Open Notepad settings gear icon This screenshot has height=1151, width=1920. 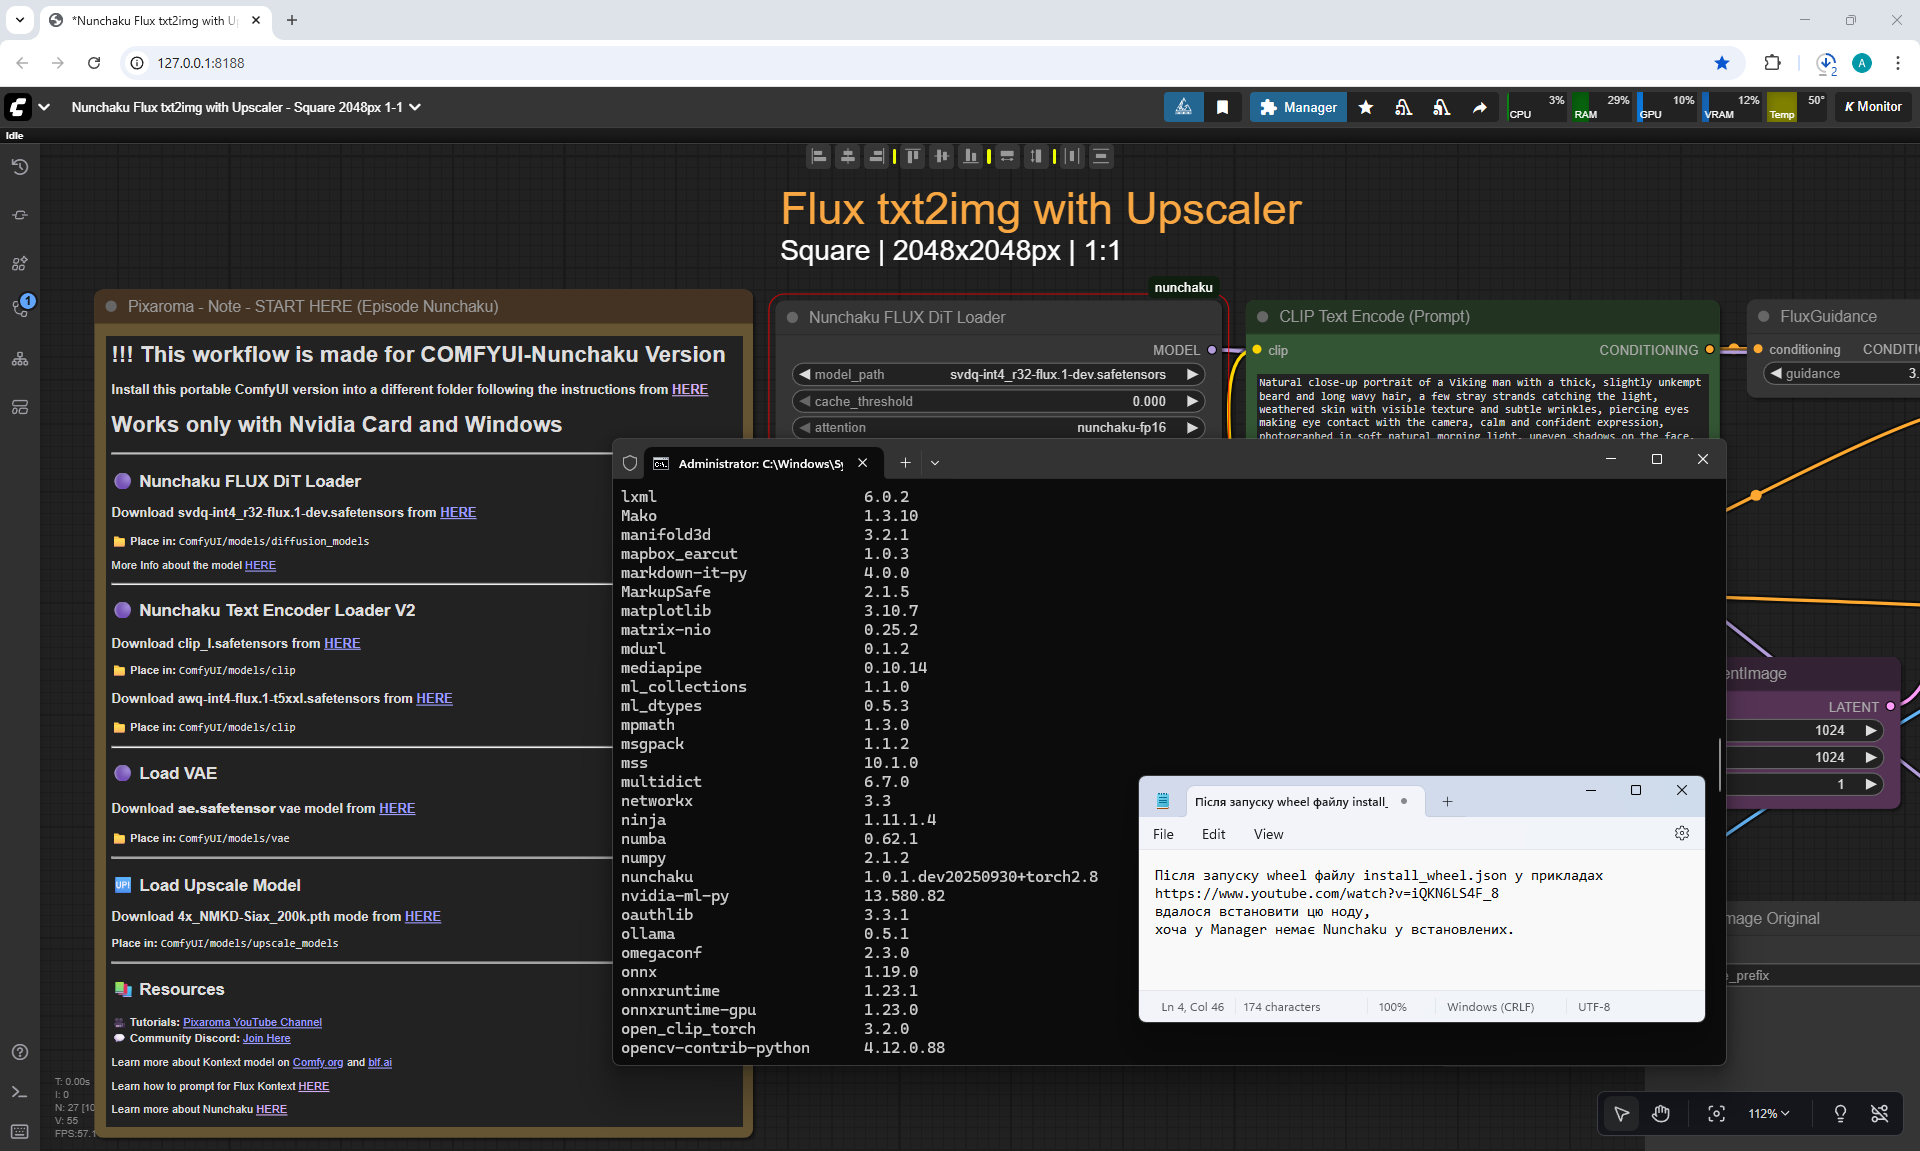pyautogui.click(x=1682, y=834)
